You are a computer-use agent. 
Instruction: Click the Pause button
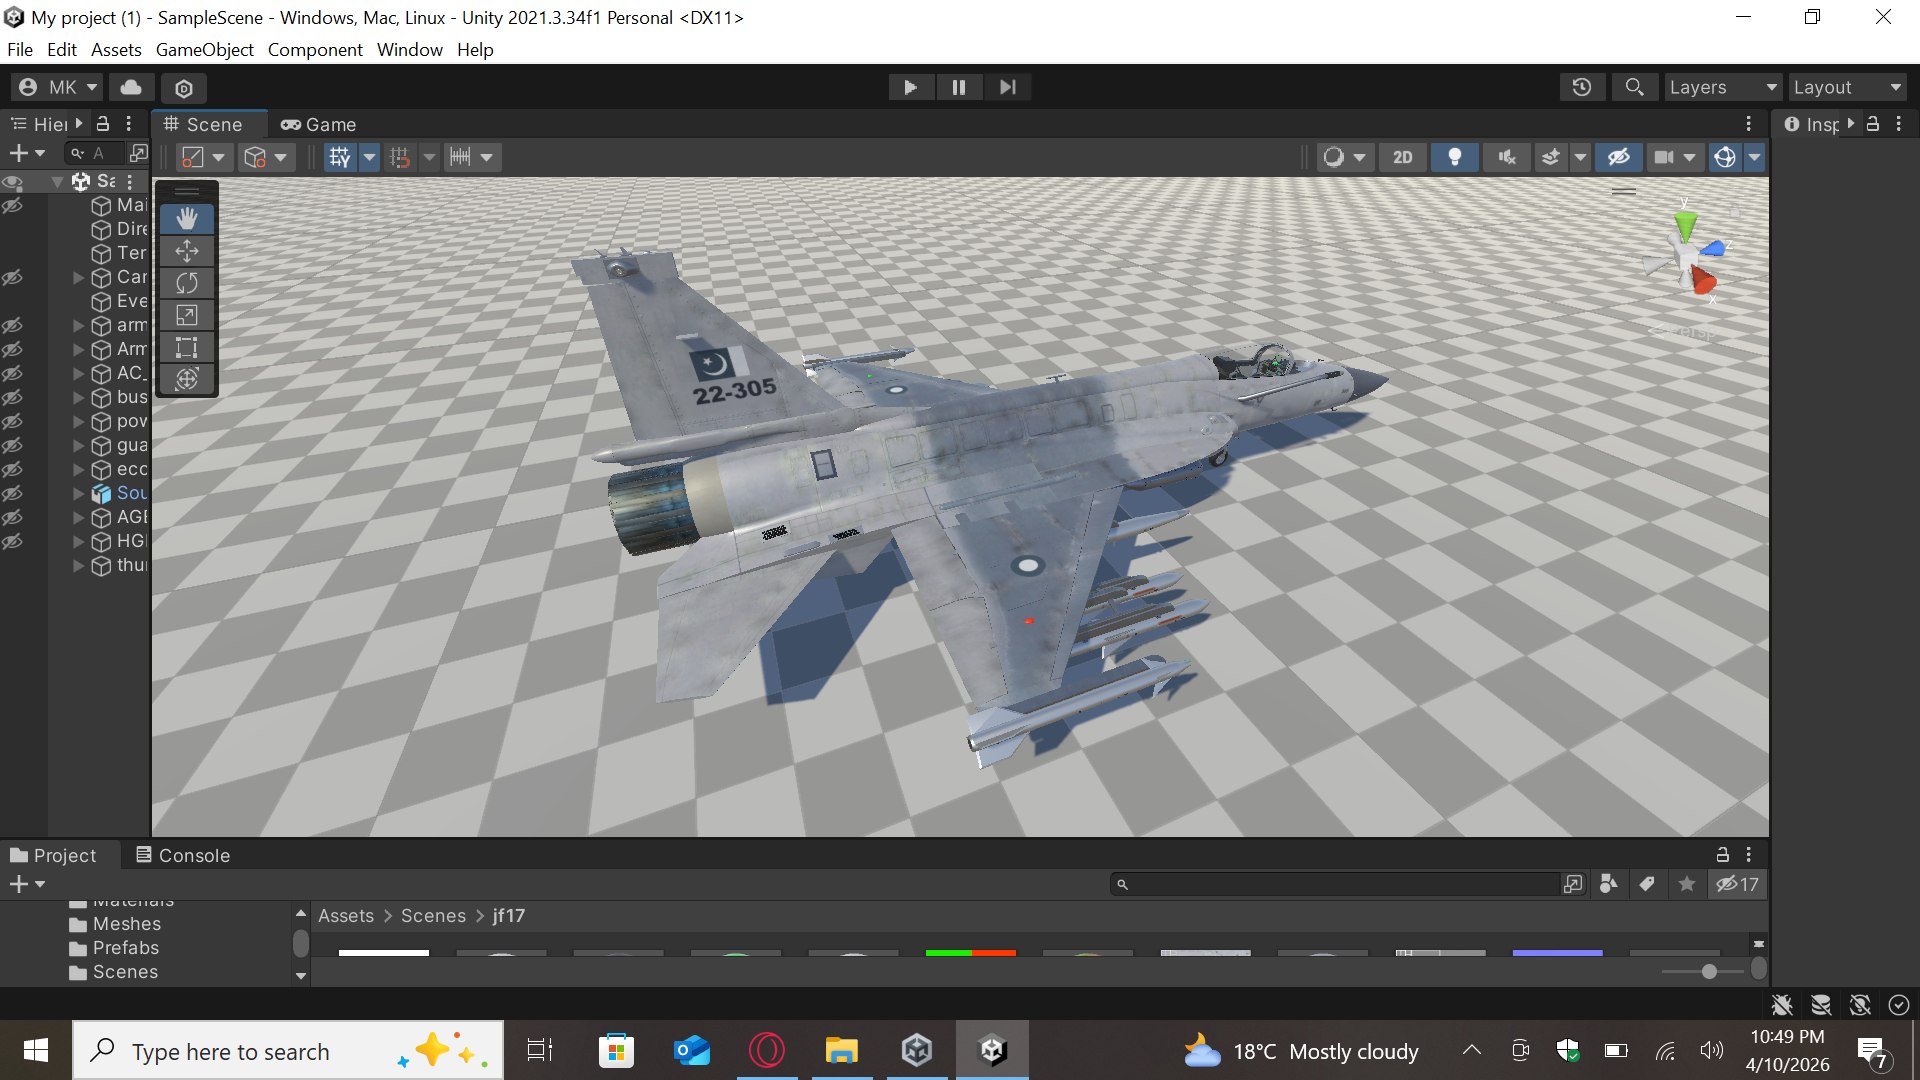[x=959, y=87]
